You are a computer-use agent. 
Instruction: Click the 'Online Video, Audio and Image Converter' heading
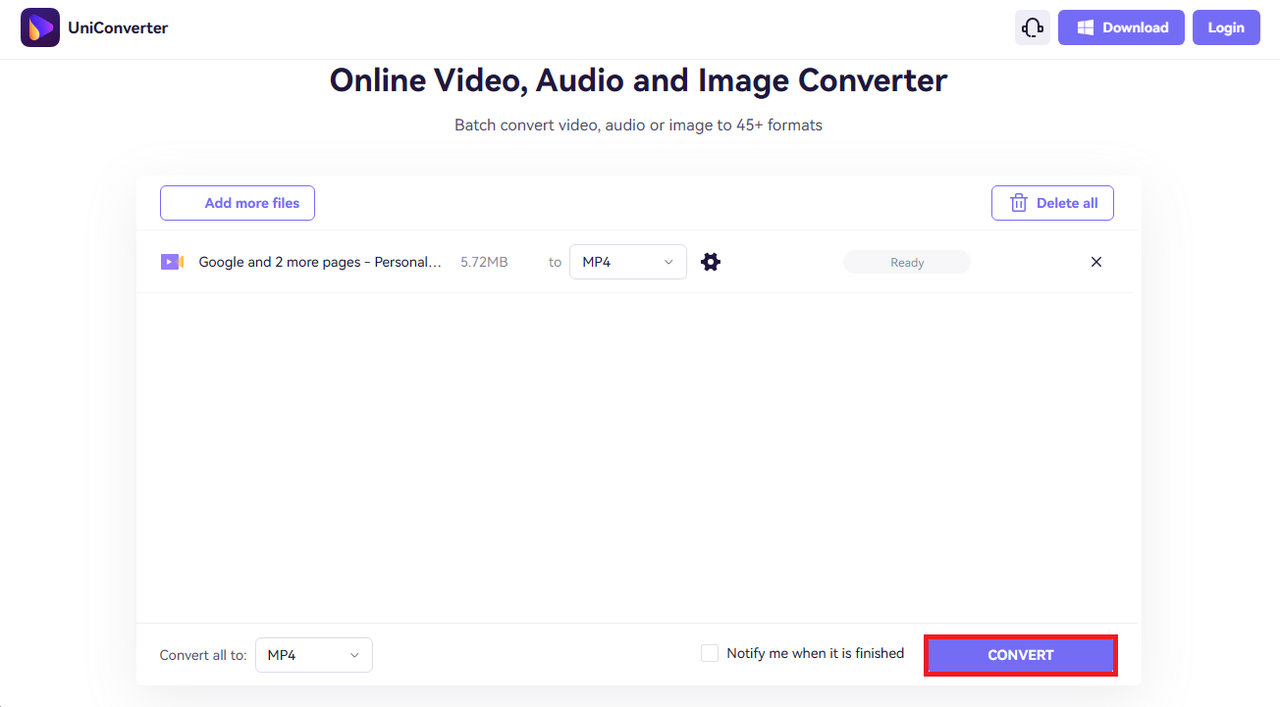[638, 80]
